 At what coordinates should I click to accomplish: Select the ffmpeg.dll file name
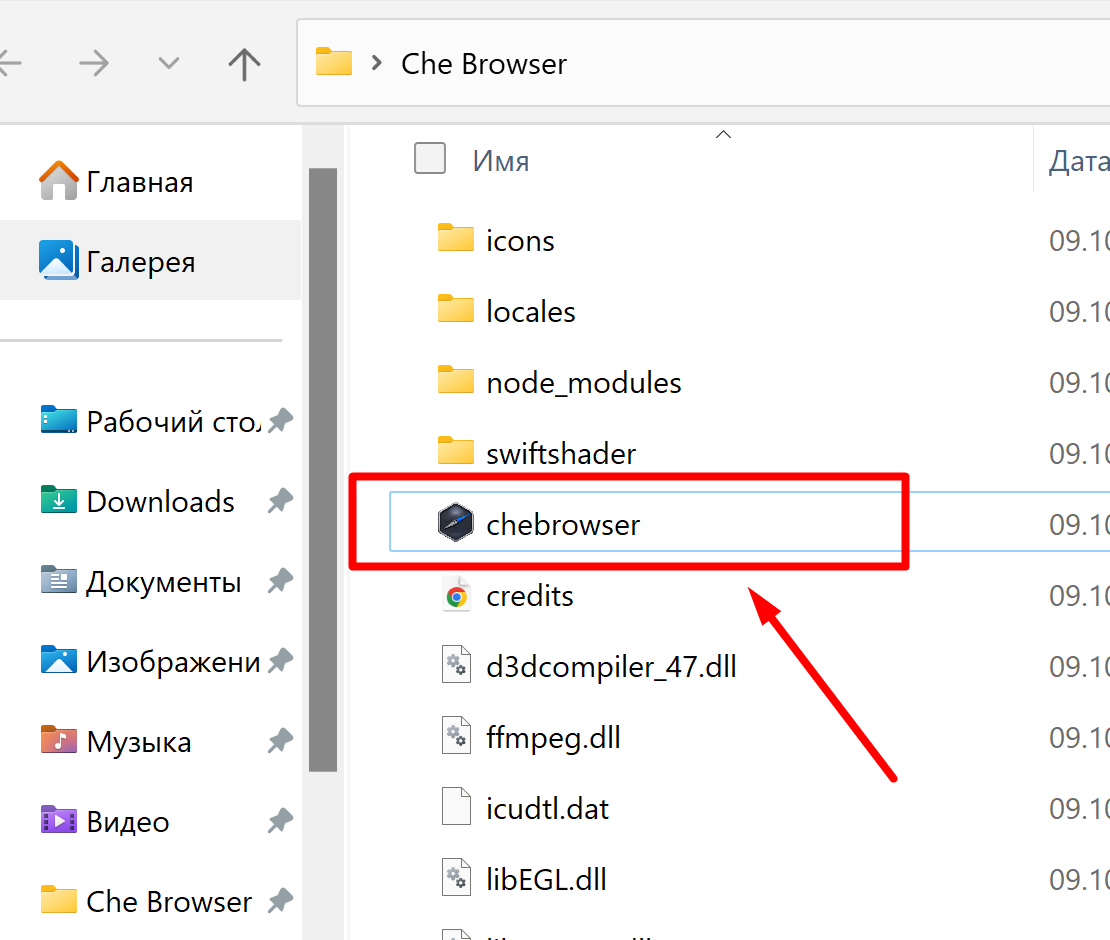pos(554,738)
